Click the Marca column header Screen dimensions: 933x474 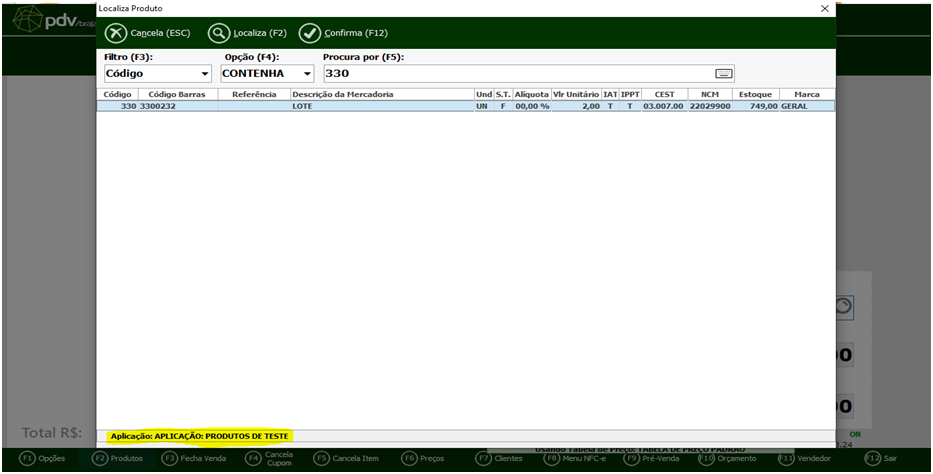pos(806,94)
